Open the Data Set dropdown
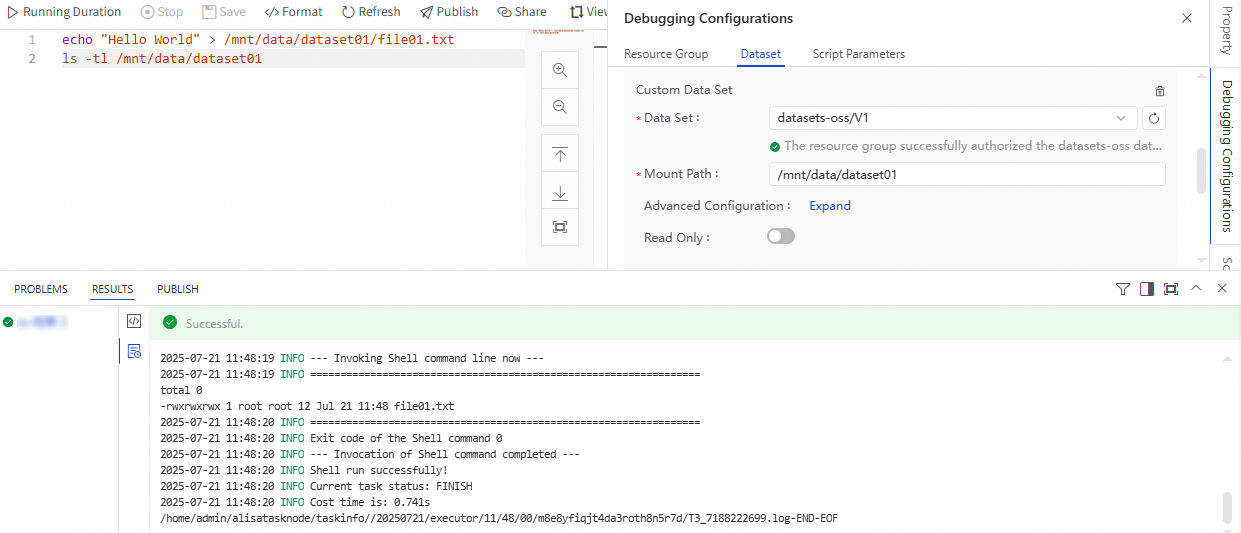1241x533 pixels. (x=954, y=118)
